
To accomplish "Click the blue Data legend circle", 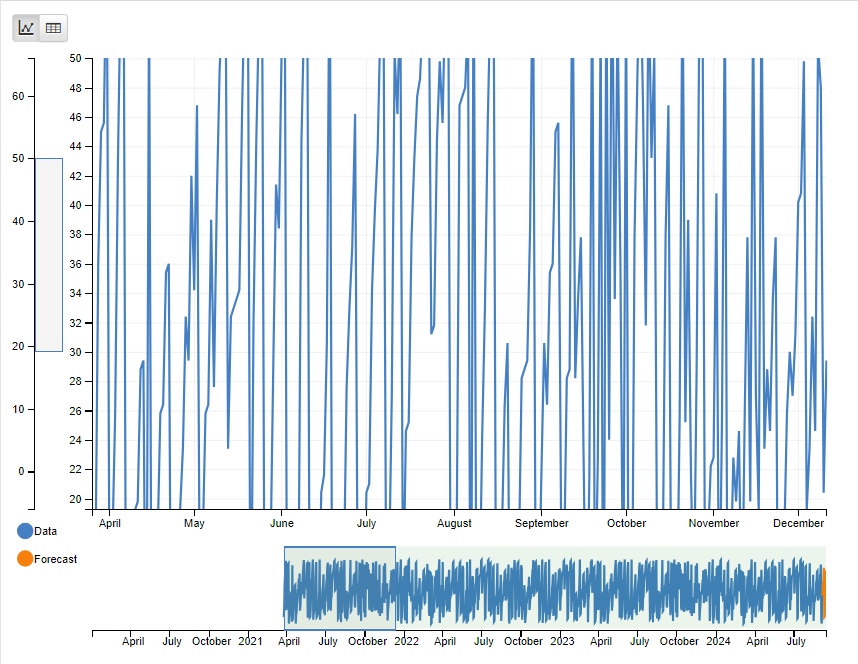I will coord(25,531).
